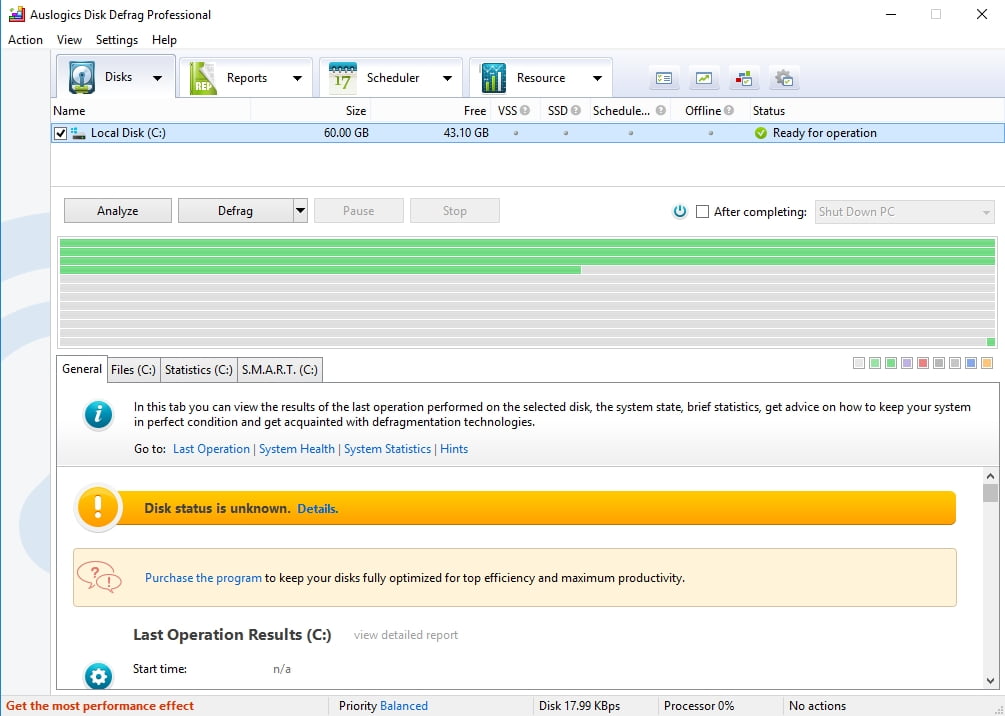Click the Scheduler calendar icon
Image resolution: width=1005 pixels, height=716 pixels.
342,78
